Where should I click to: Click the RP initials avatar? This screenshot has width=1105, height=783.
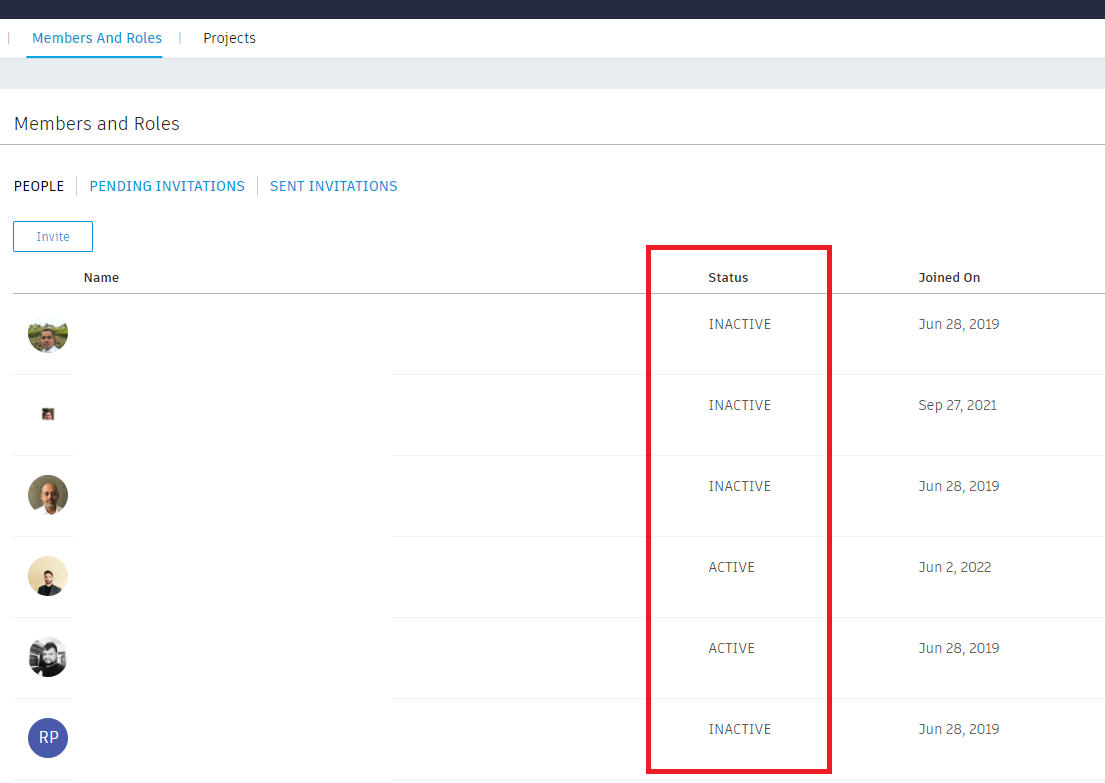[47, 738]
